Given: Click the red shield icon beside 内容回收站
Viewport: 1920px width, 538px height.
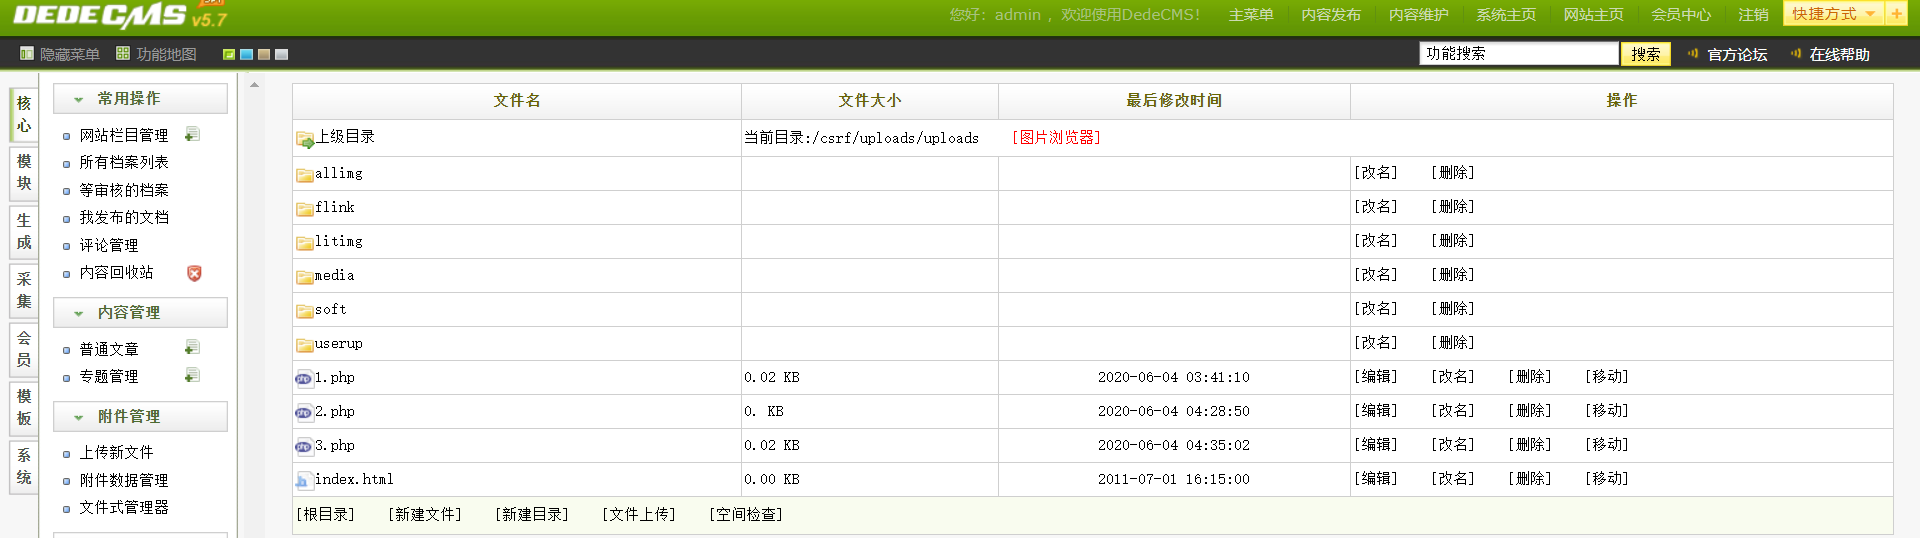Looking at the screenshot, I should pos(194,273).
